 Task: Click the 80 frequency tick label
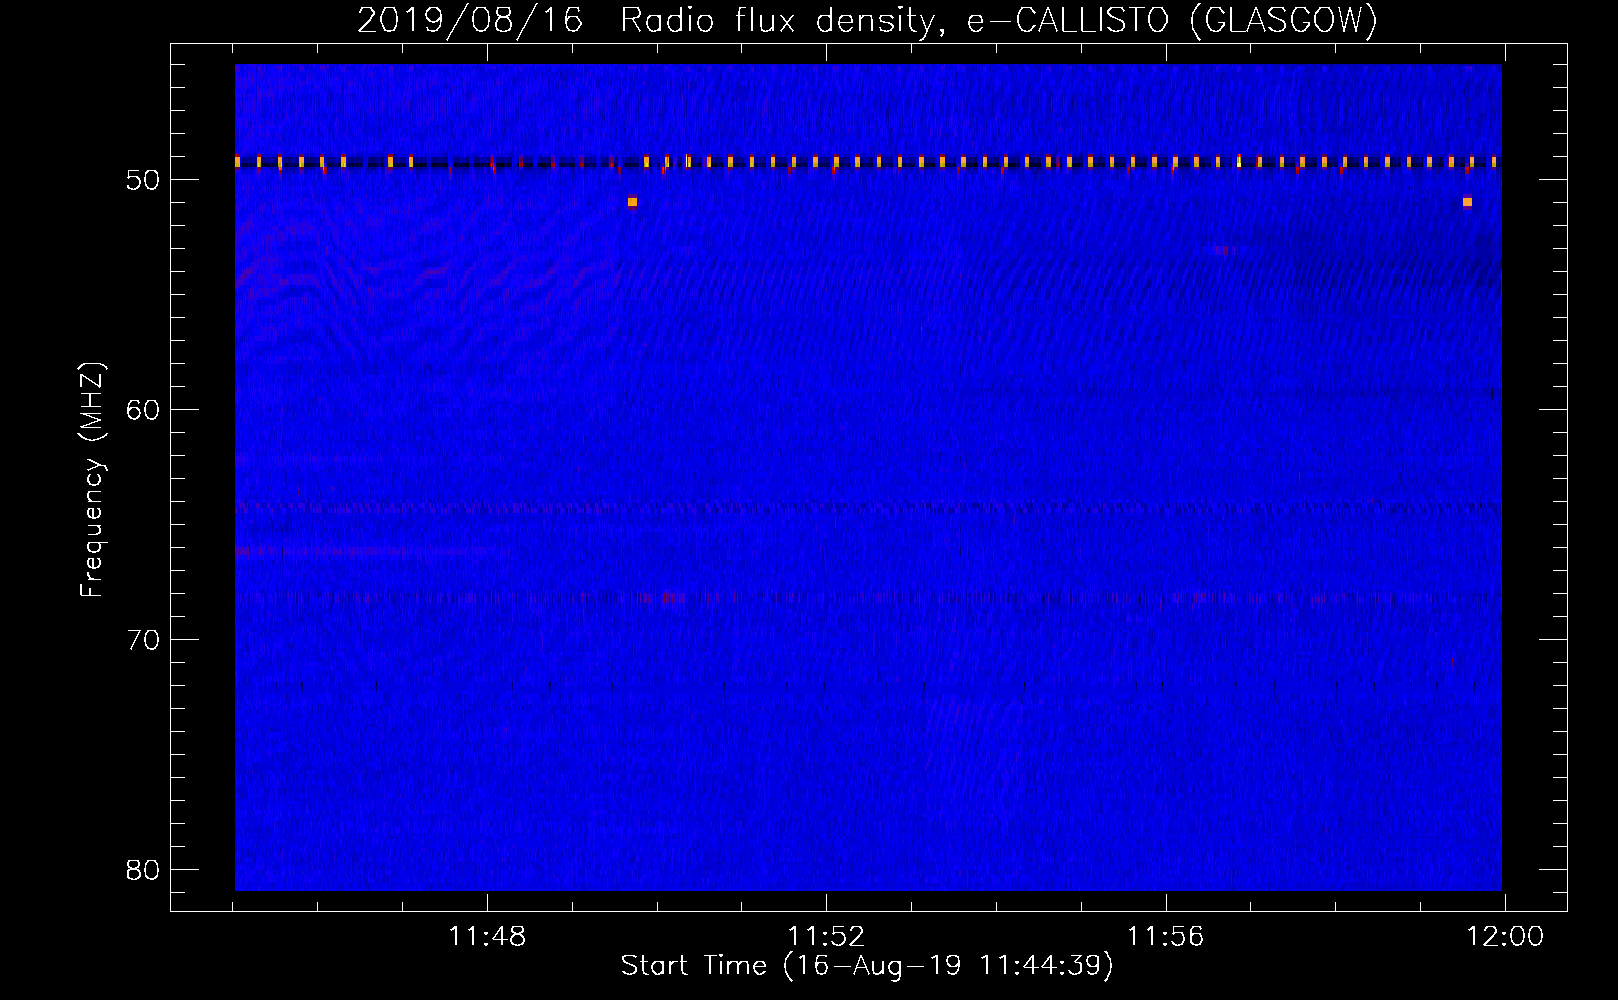point(143,870)
